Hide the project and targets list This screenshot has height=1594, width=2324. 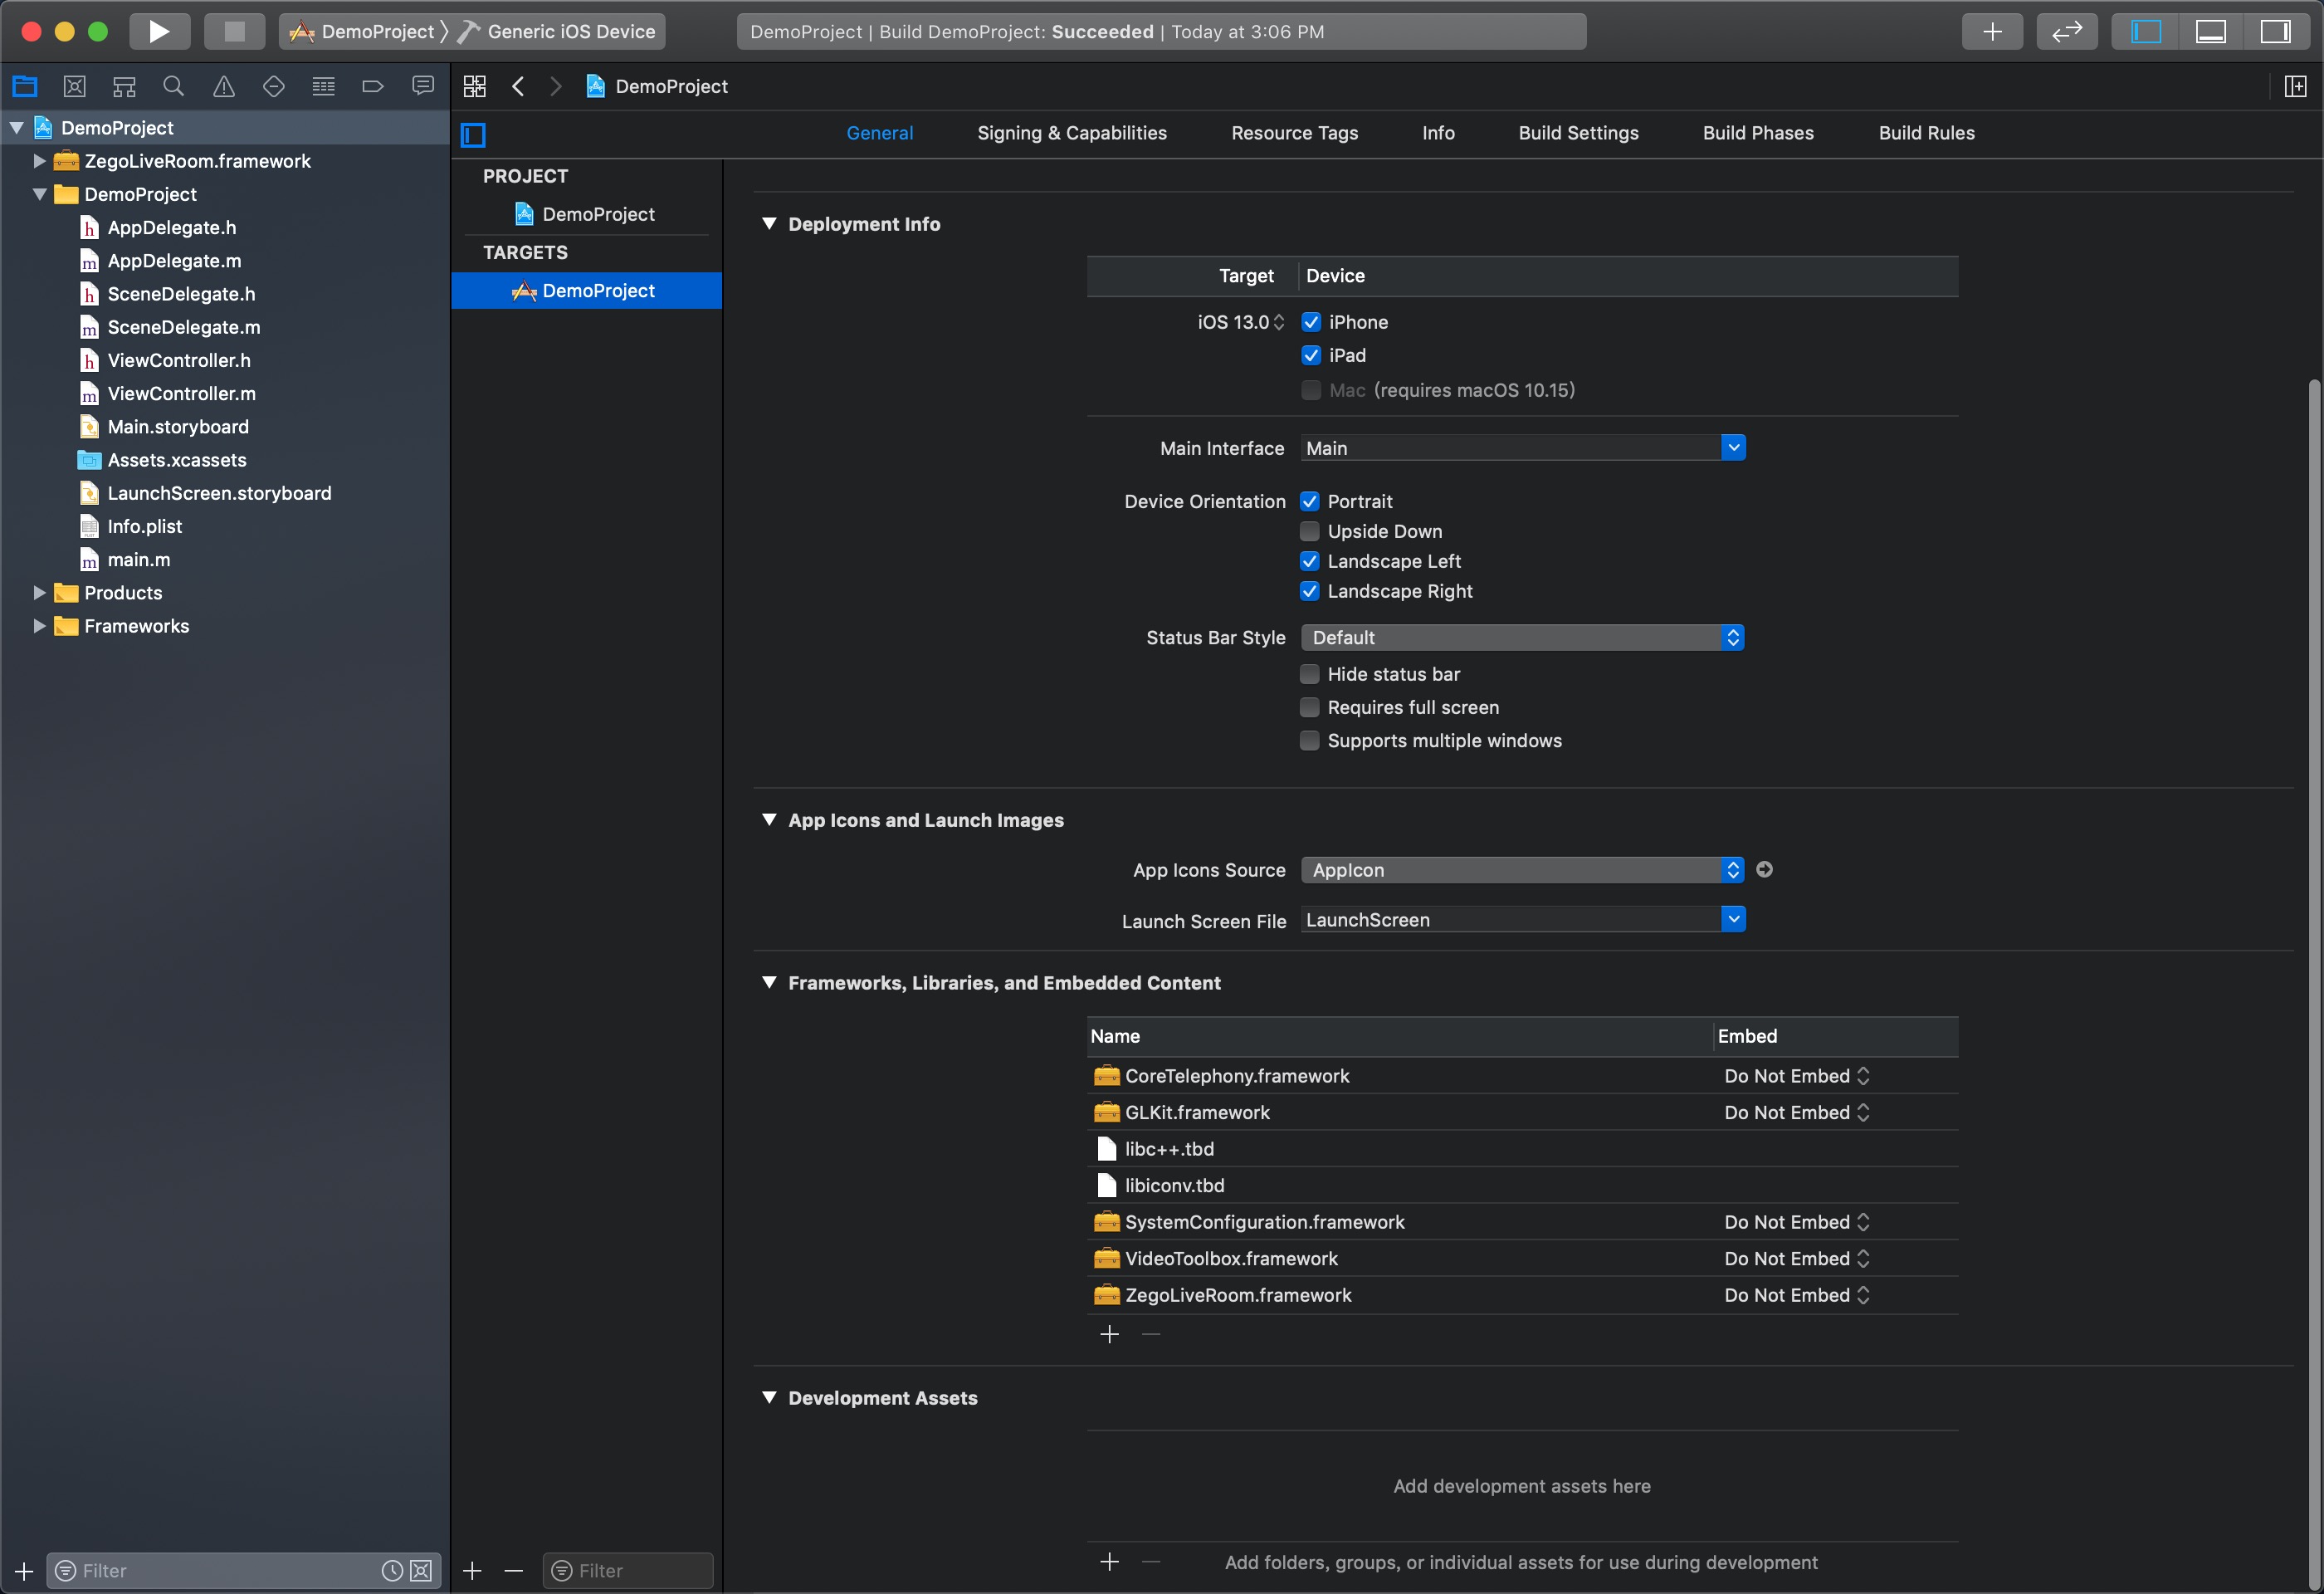tap(473, 134)
